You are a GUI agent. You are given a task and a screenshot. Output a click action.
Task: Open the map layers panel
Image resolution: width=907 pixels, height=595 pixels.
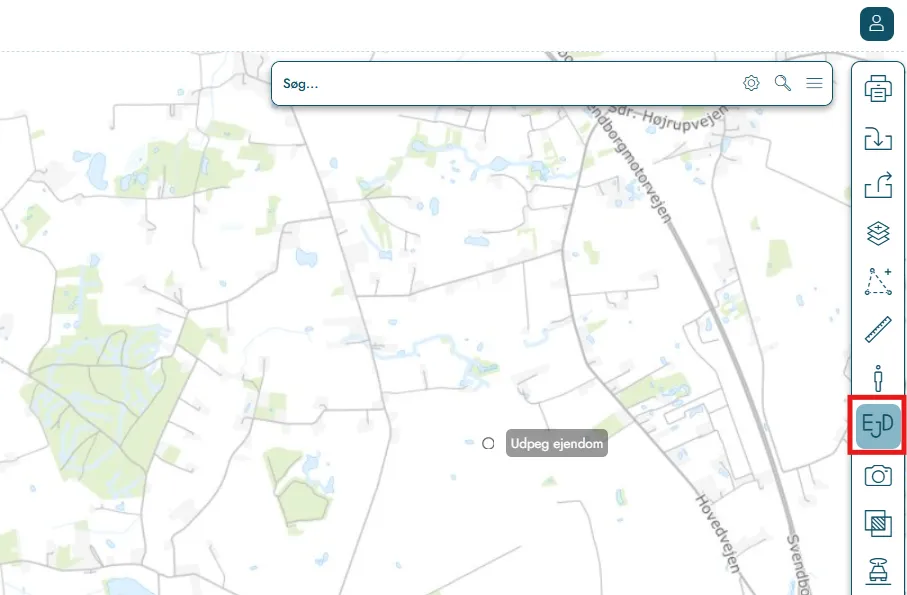pos(877,234)
